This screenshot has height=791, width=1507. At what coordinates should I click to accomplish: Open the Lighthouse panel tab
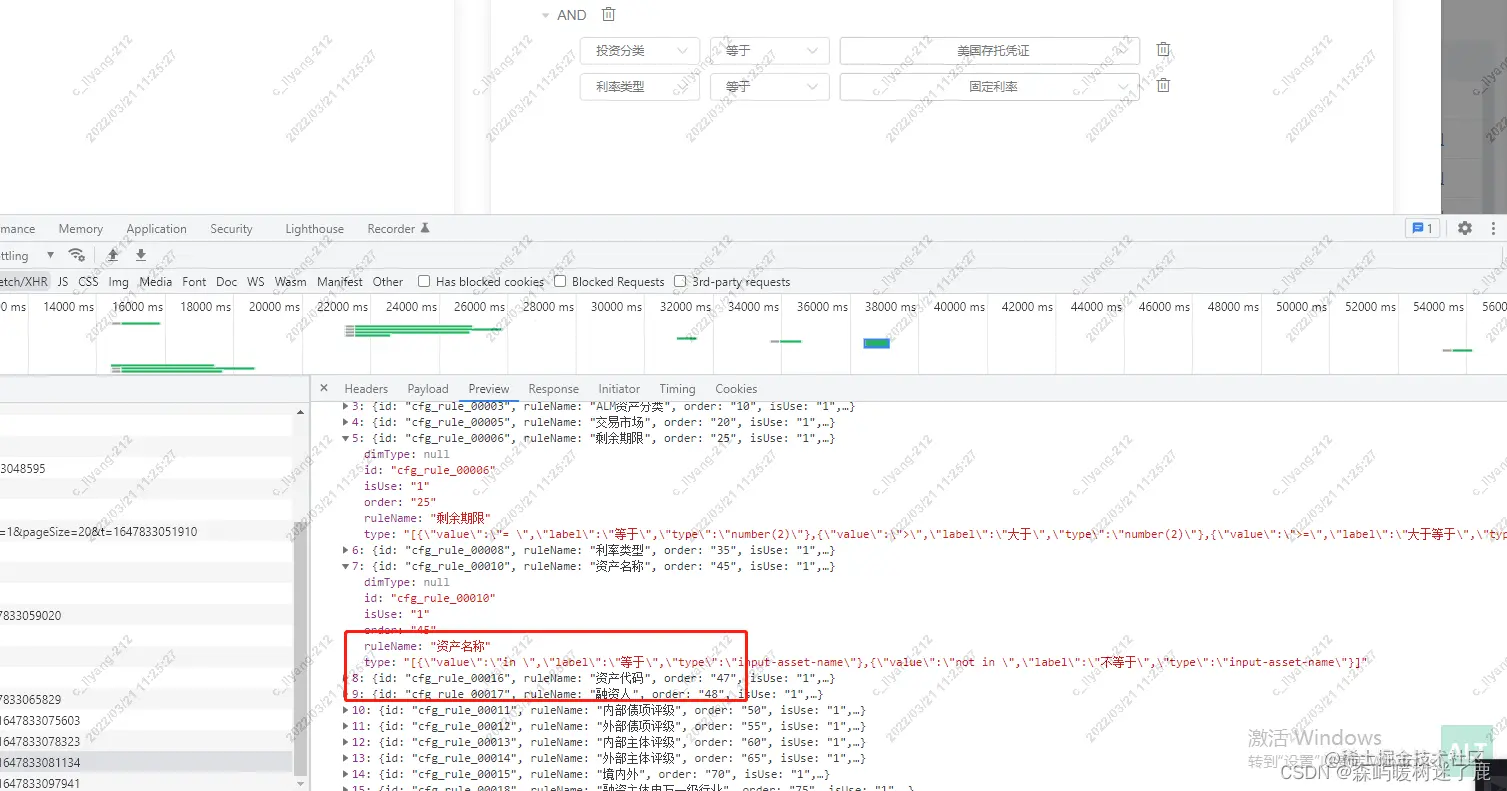(x=314, y=229)
